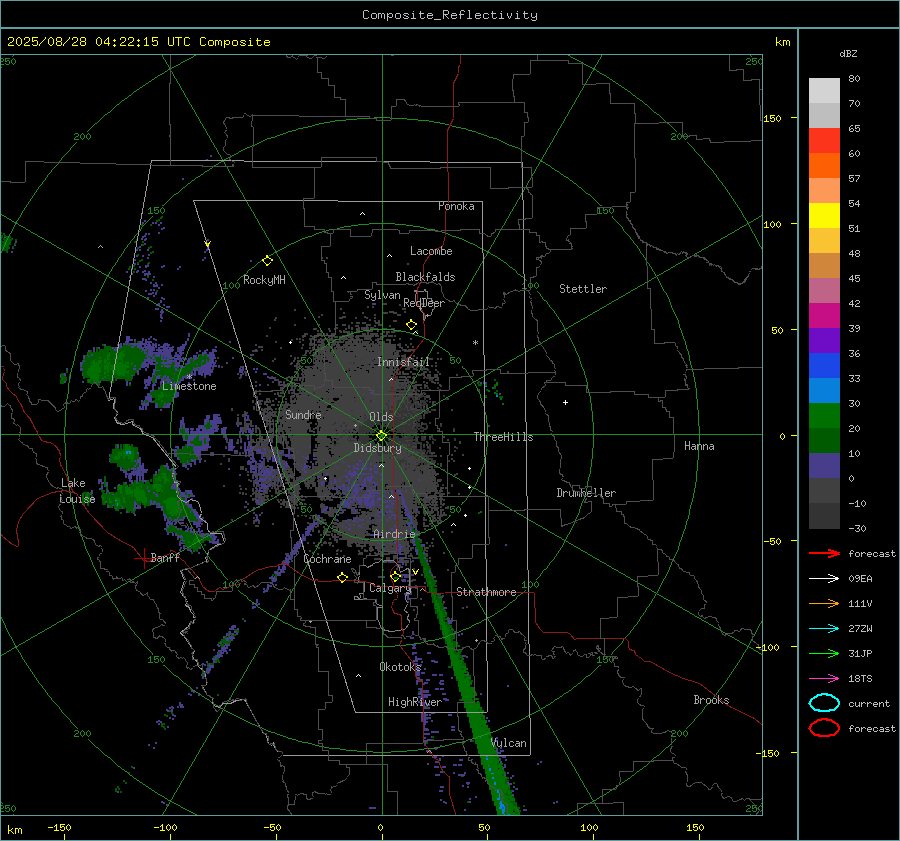
Task: Click the Brooks city label
Action: pos(711,700)
